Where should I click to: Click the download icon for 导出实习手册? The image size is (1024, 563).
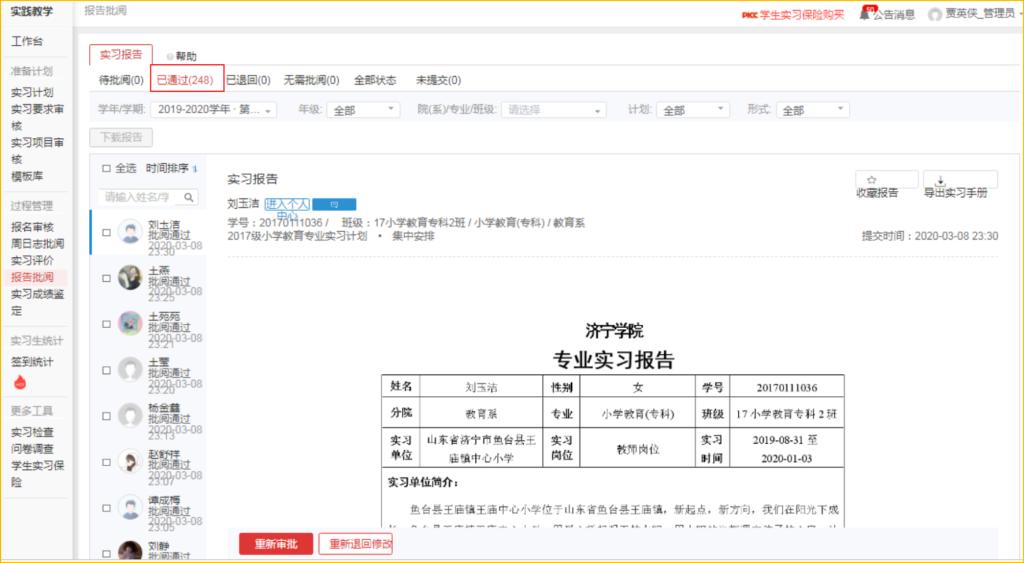tap(940, 180)
